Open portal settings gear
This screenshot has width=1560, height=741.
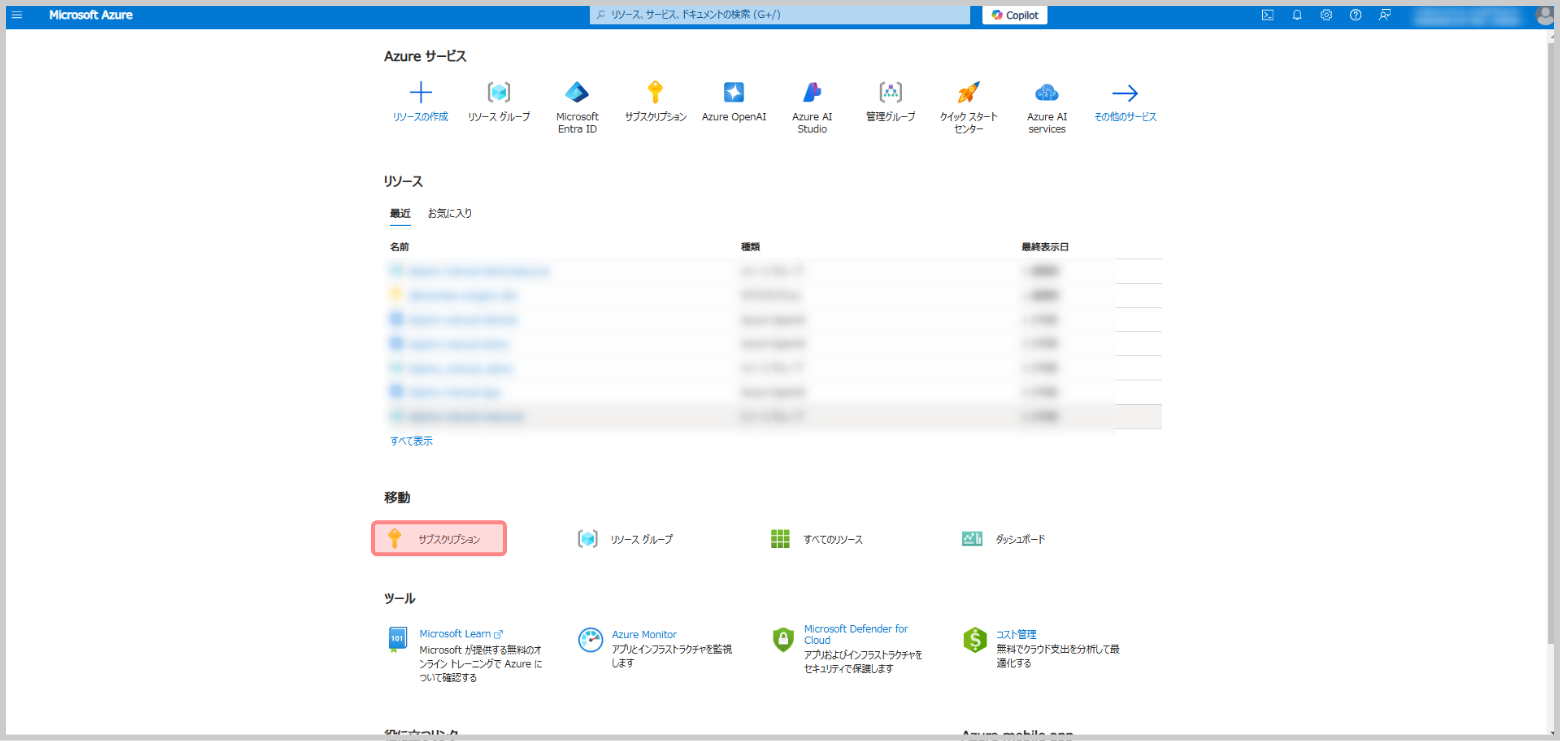[1326, 15]
